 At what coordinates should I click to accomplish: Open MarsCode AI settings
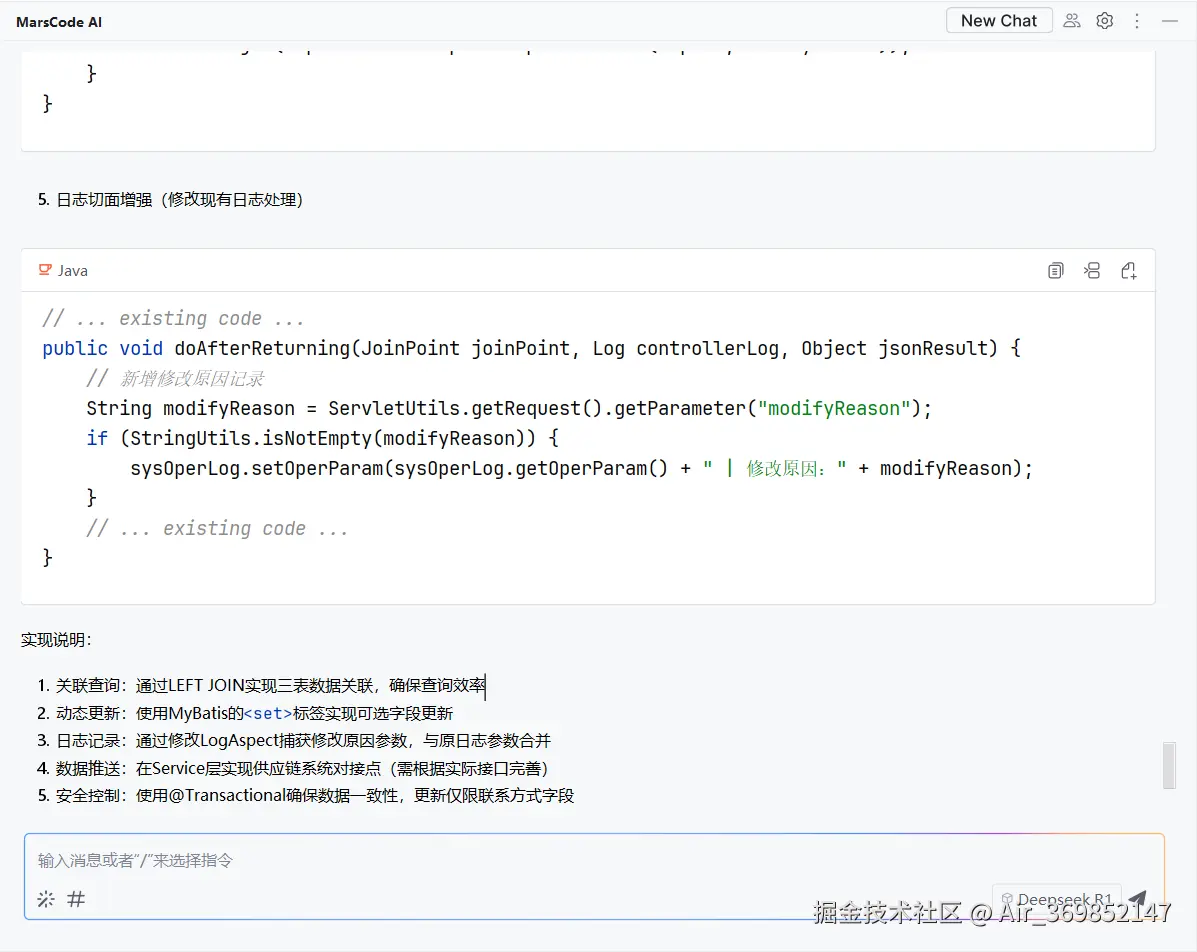click(1104, 20)
